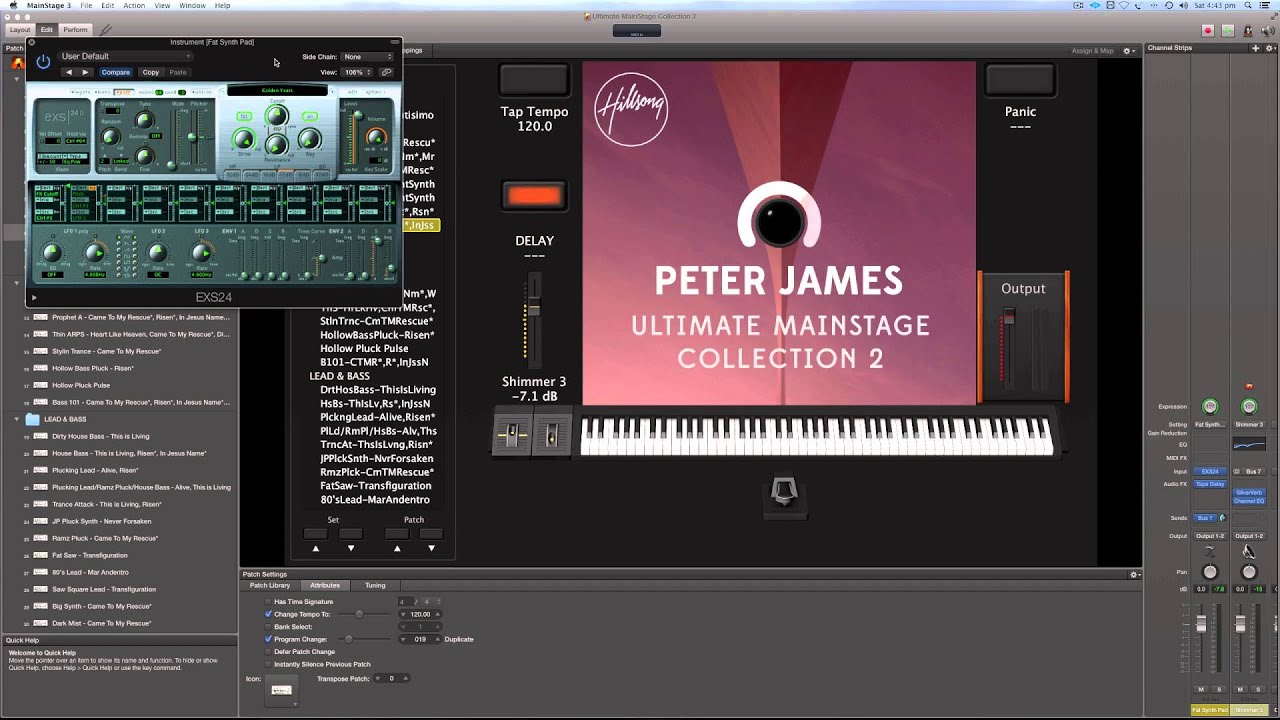Click Tape Delay audio FX slot
Viewport: 1280px width, 720px height.
(x=1210, y=484)
